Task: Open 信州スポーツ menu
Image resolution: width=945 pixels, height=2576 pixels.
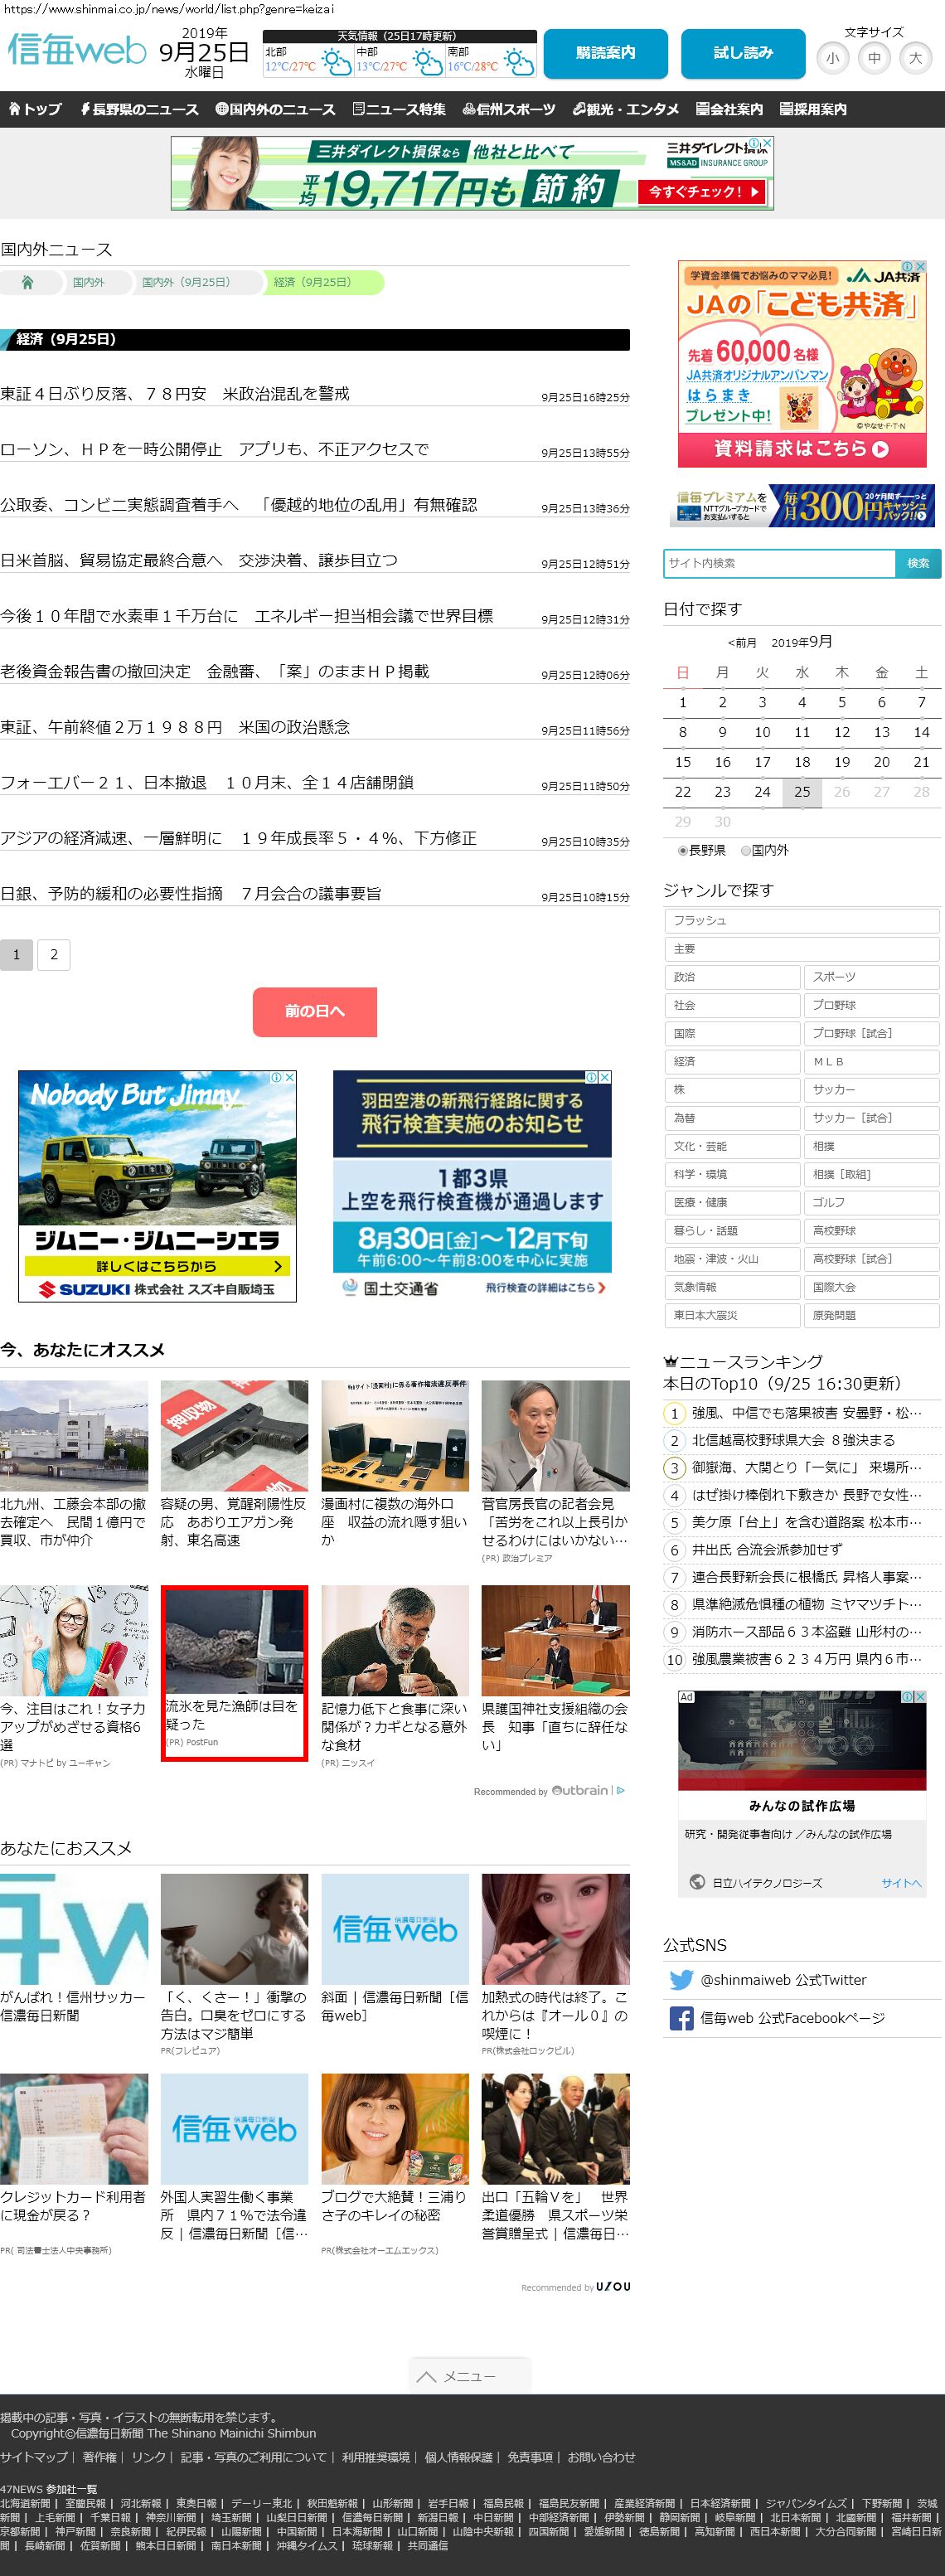Action: (509, 109)
